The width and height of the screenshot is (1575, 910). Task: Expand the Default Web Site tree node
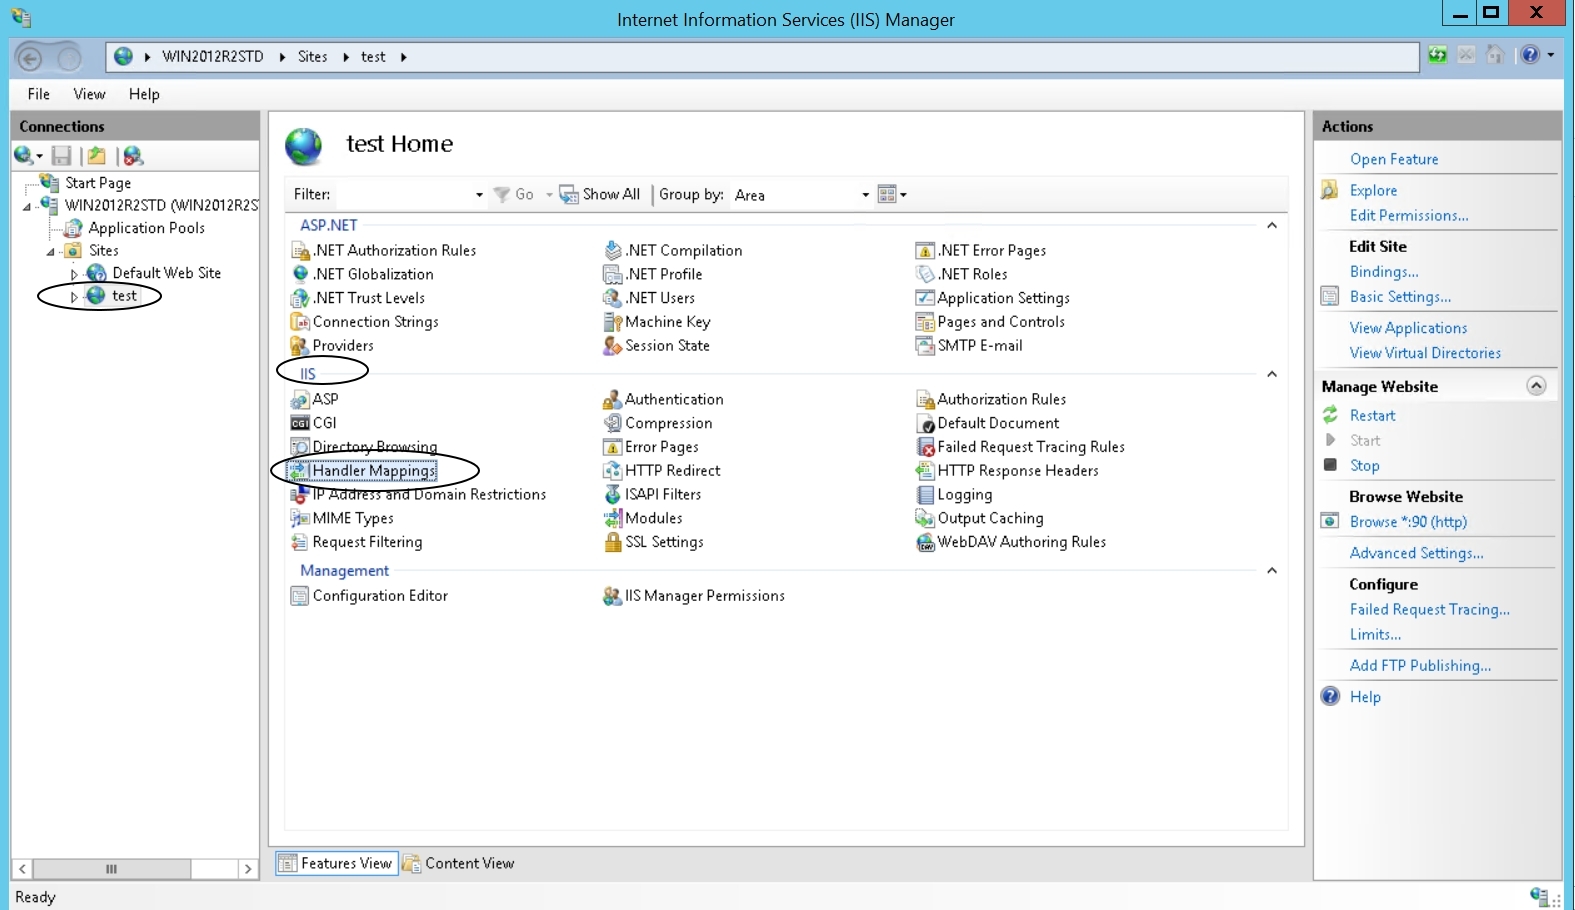(74, 274)
